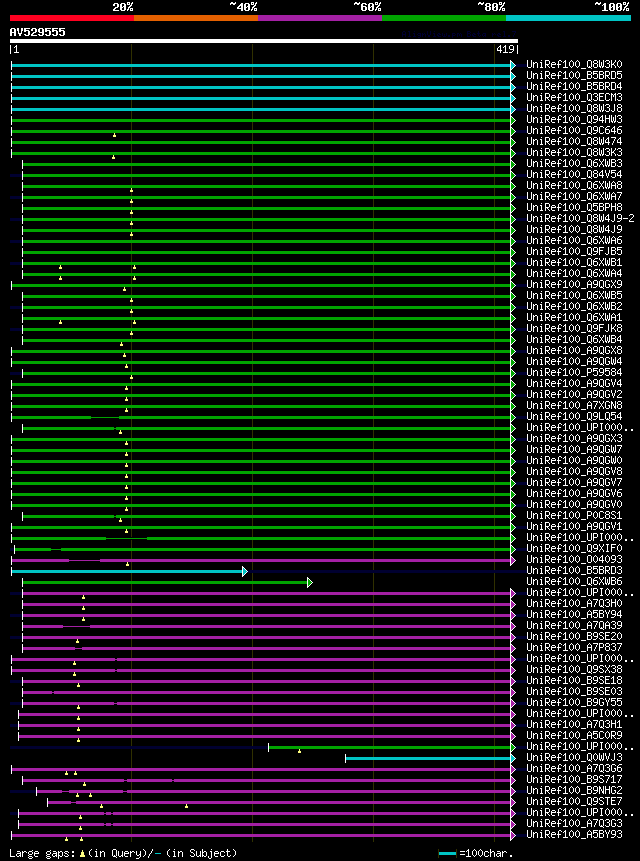Select the white AV529555 query bar
Screen dimensions: 640x861
pyautogui.click(x=264, y=41)
